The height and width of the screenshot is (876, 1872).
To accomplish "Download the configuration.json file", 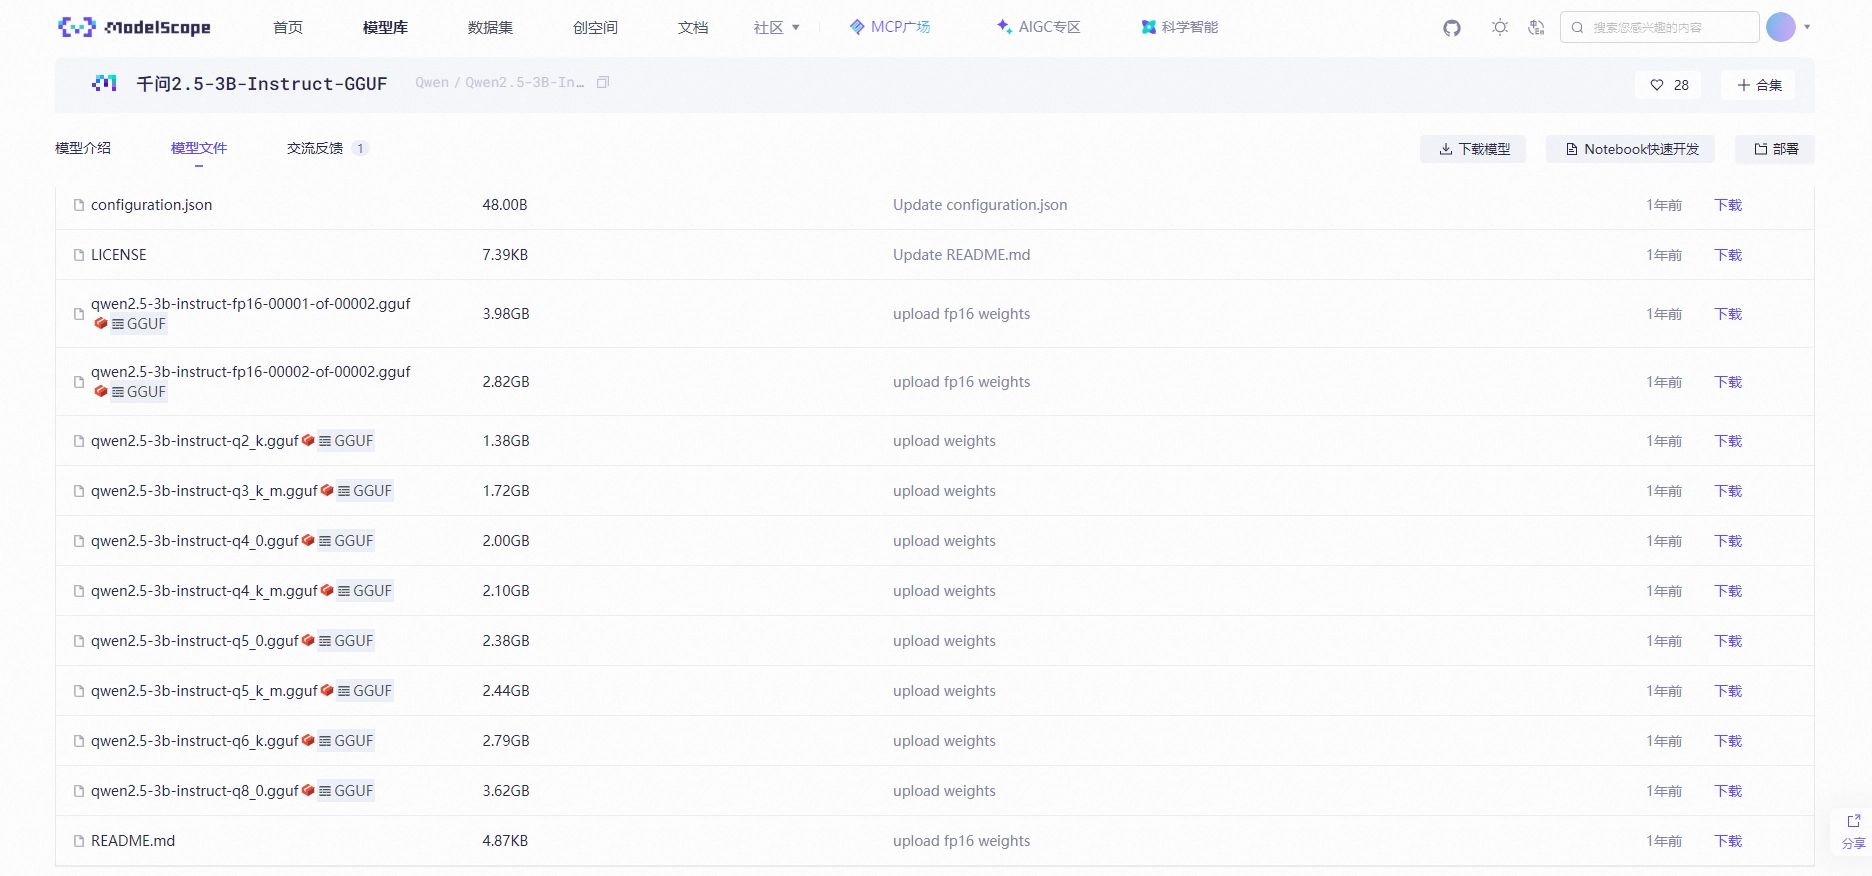I will 1727,205.
